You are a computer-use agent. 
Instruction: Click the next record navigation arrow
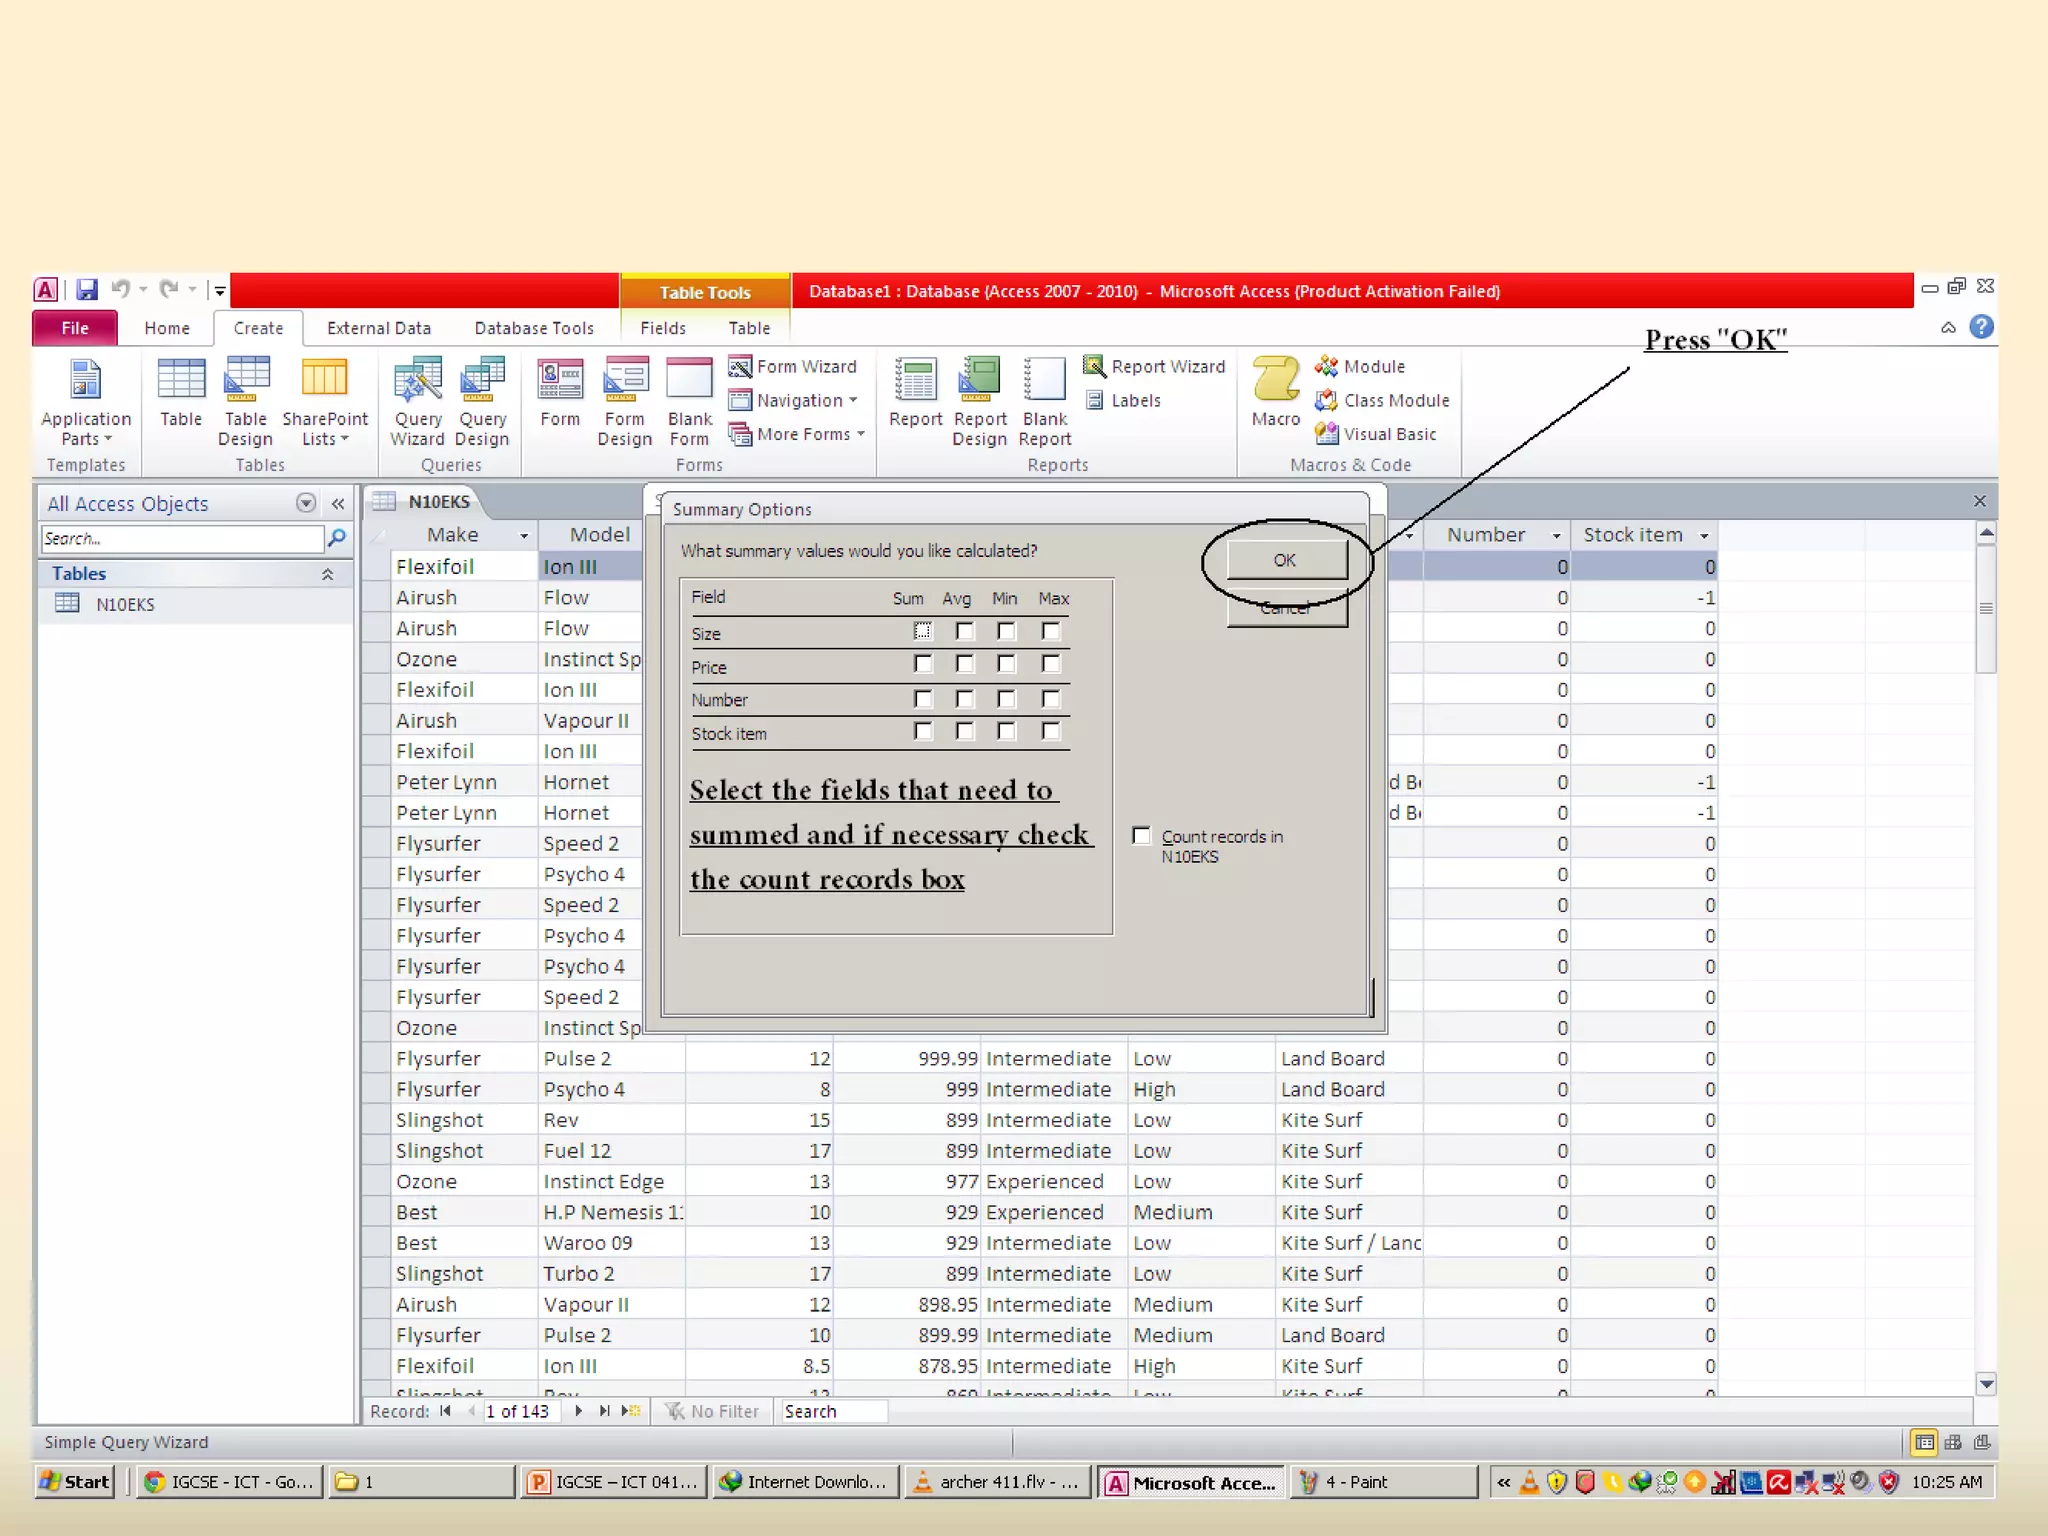tap(578, 1411)
